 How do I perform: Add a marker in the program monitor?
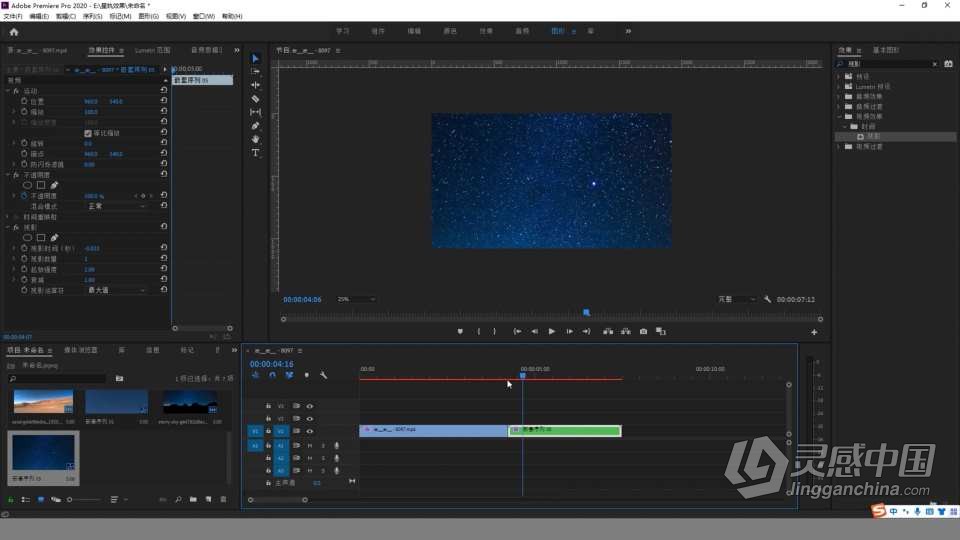[x=460, y=331]
